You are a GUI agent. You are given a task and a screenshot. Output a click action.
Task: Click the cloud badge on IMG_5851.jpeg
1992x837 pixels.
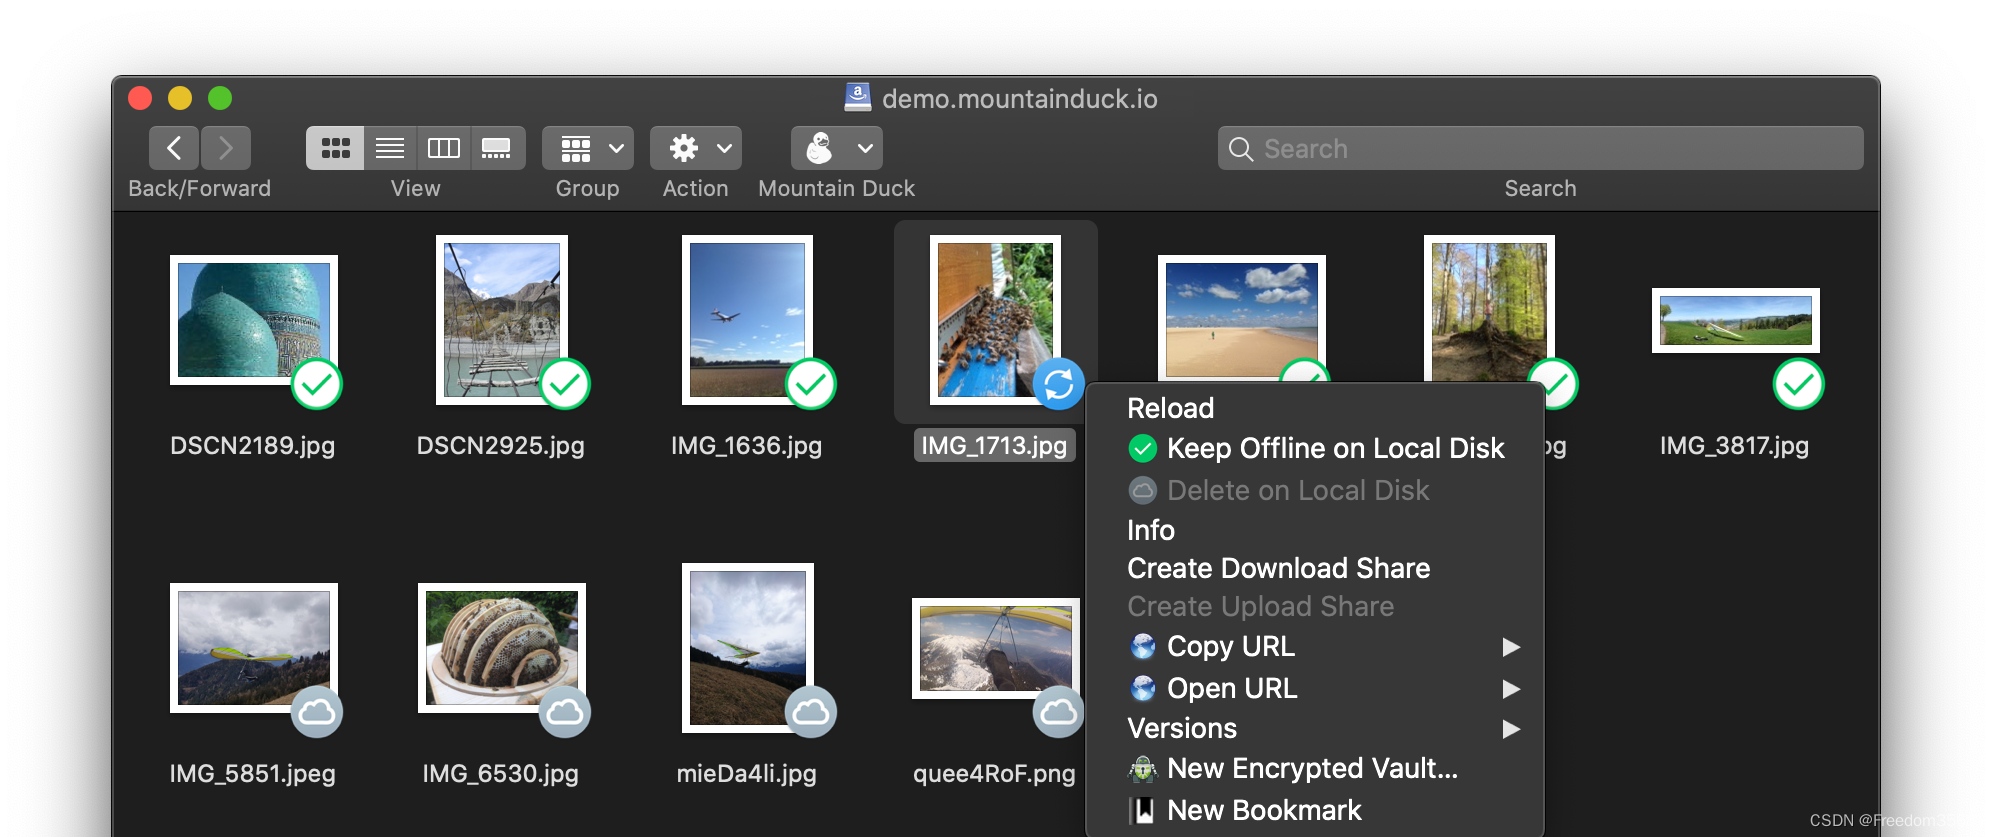tap(317, 712)
